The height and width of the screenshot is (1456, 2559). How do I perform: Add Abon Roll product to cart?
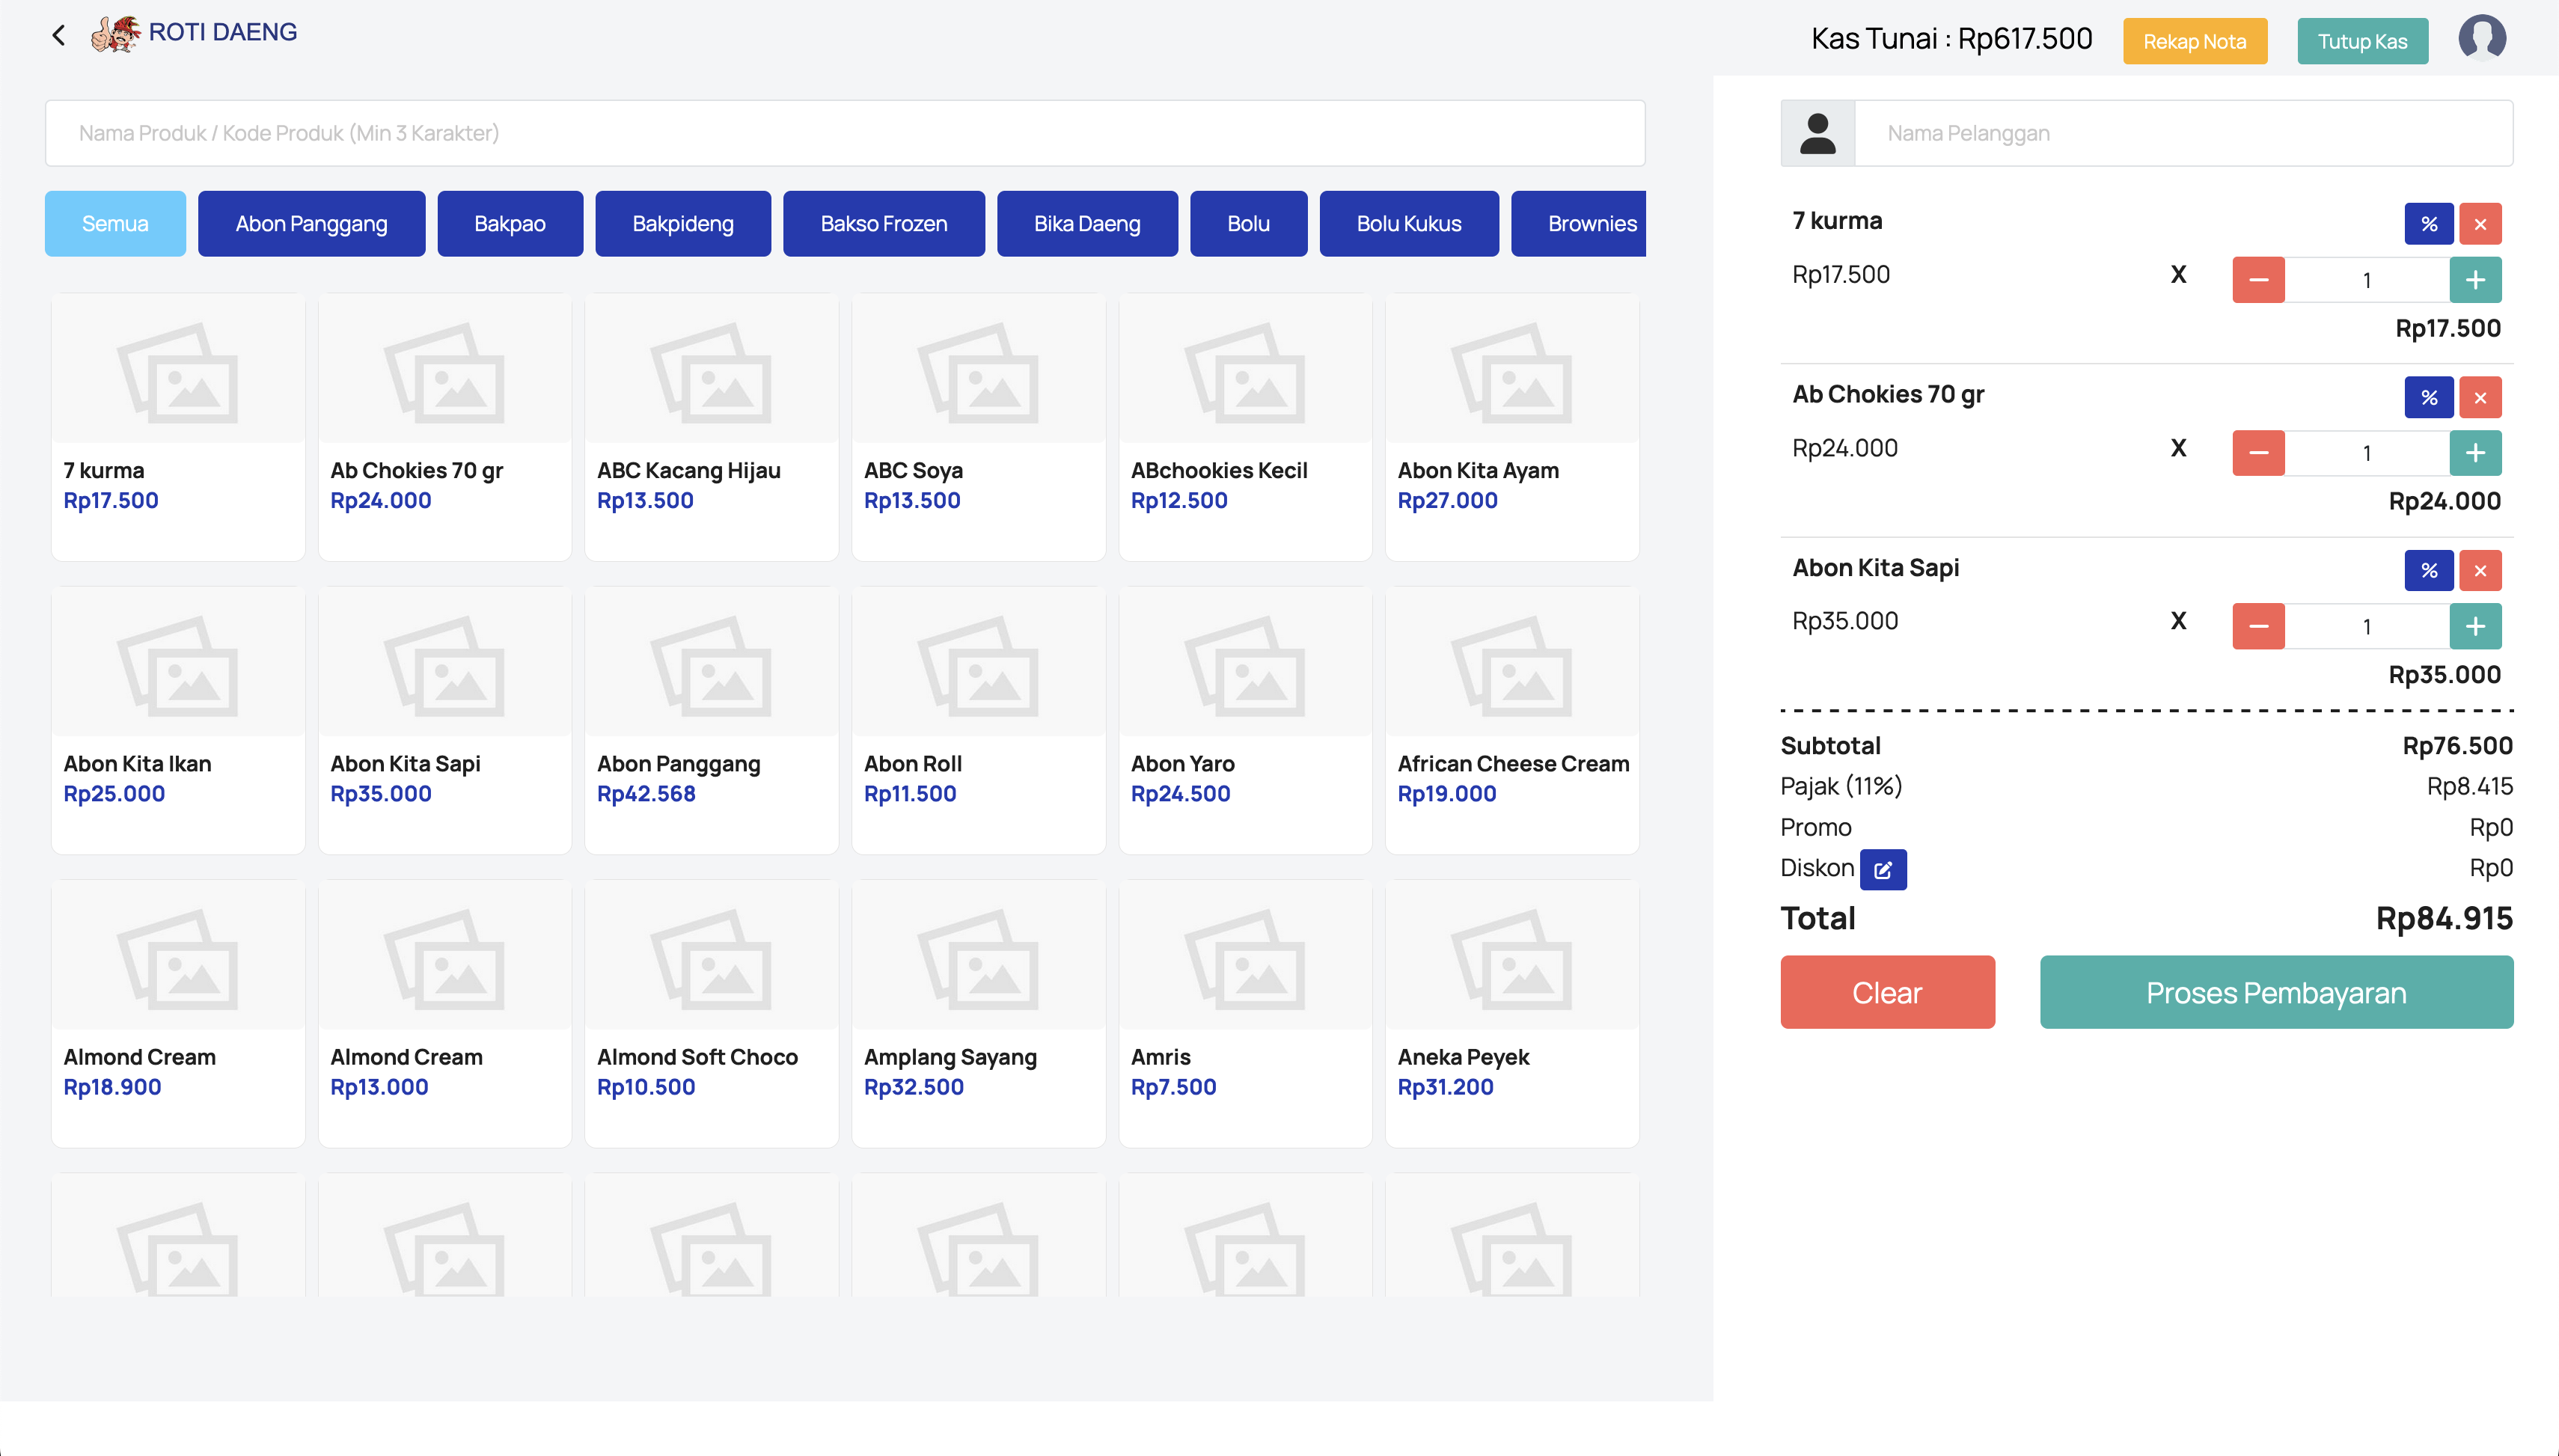tap(977, 720)
